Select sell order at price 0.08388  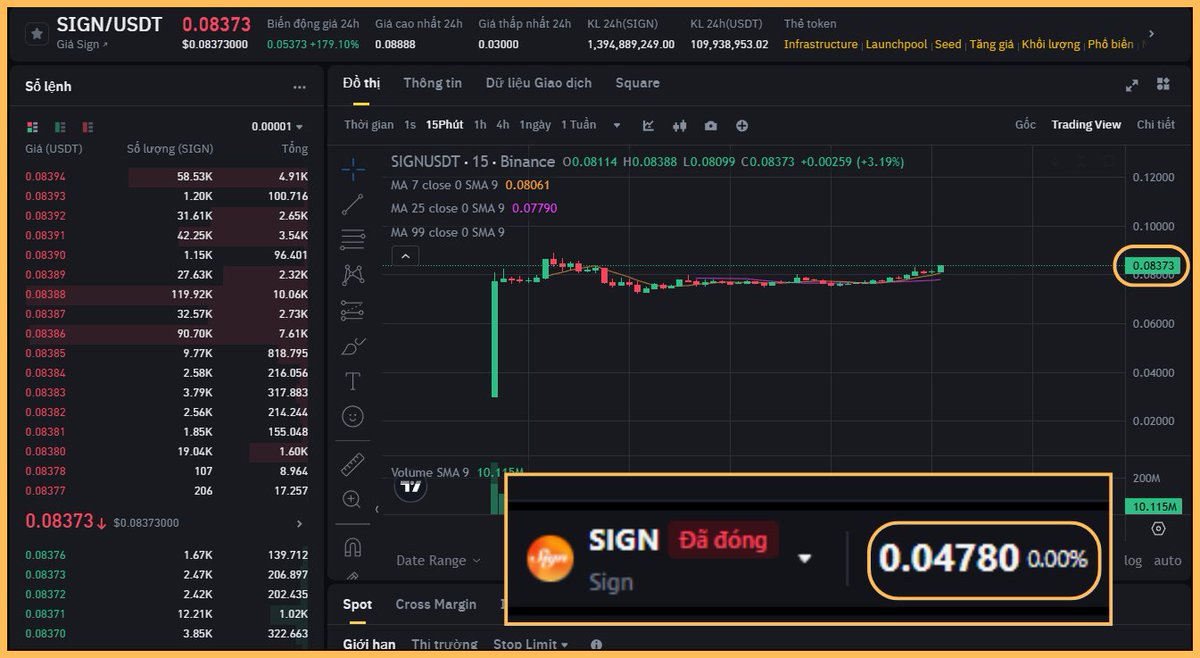click(167, 294)
